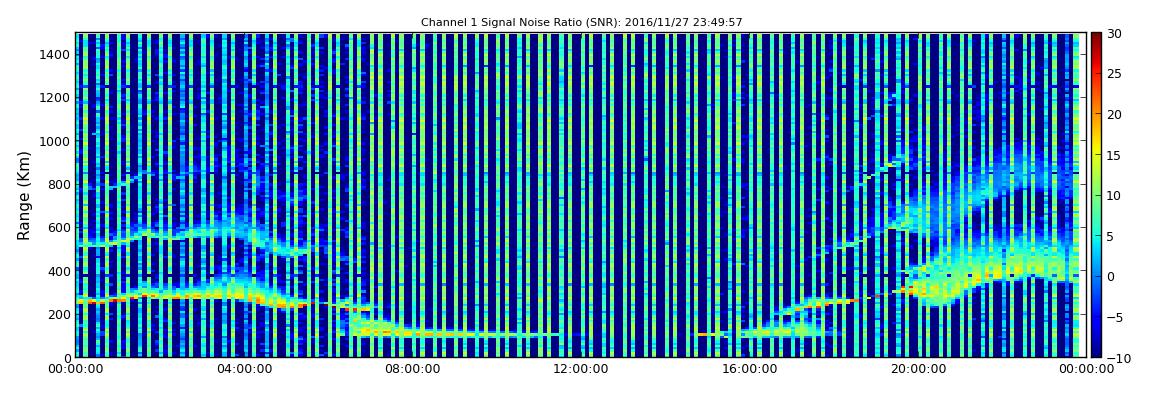Click the 1000 range tick label

(55, 141)
